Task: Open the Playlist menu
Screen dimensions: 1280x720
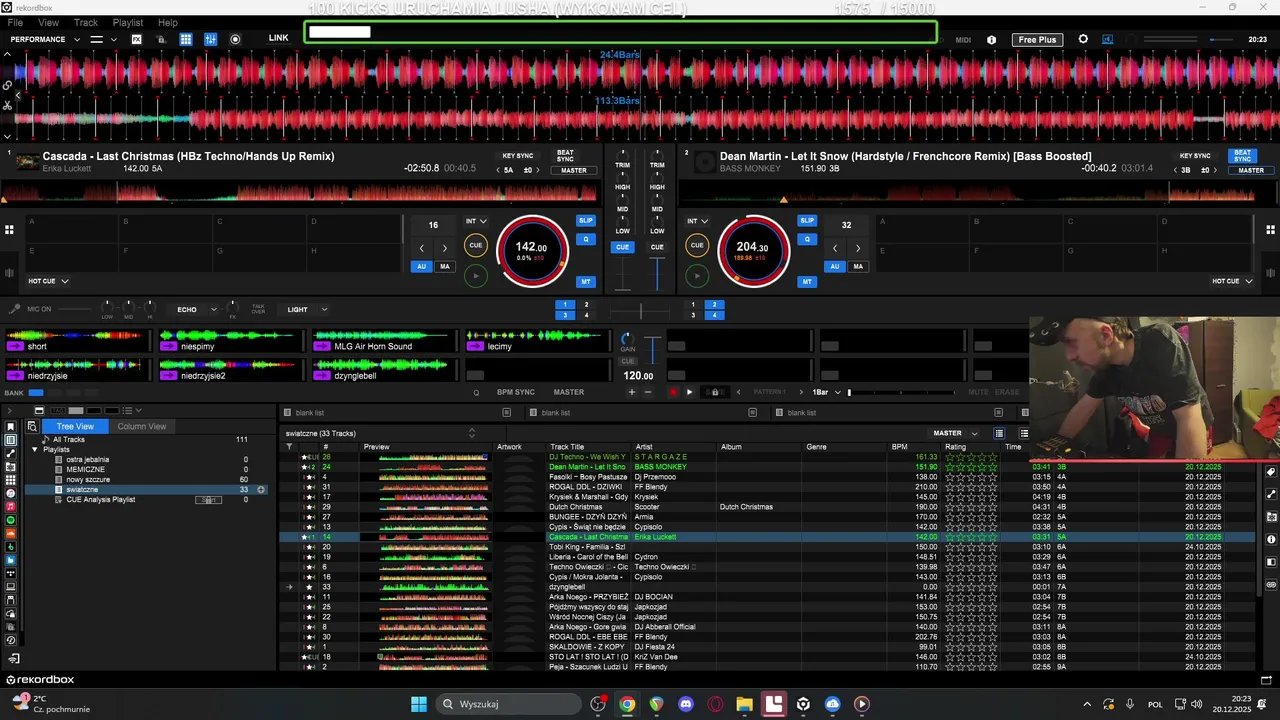Action: click(128, 22)
